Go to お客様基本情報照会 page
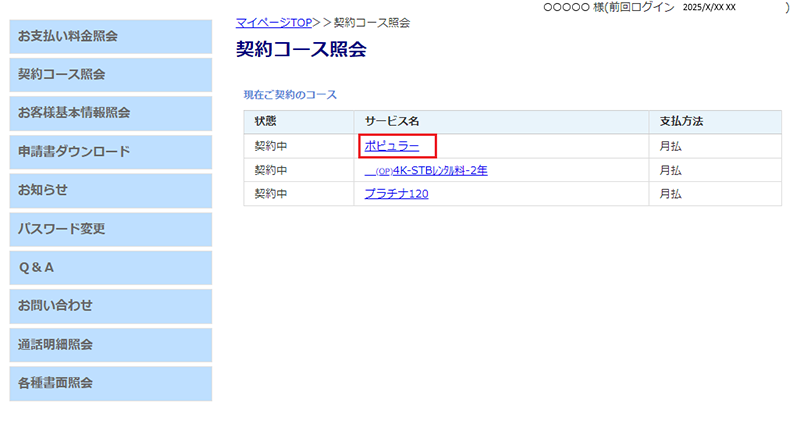 pos(110,113)
